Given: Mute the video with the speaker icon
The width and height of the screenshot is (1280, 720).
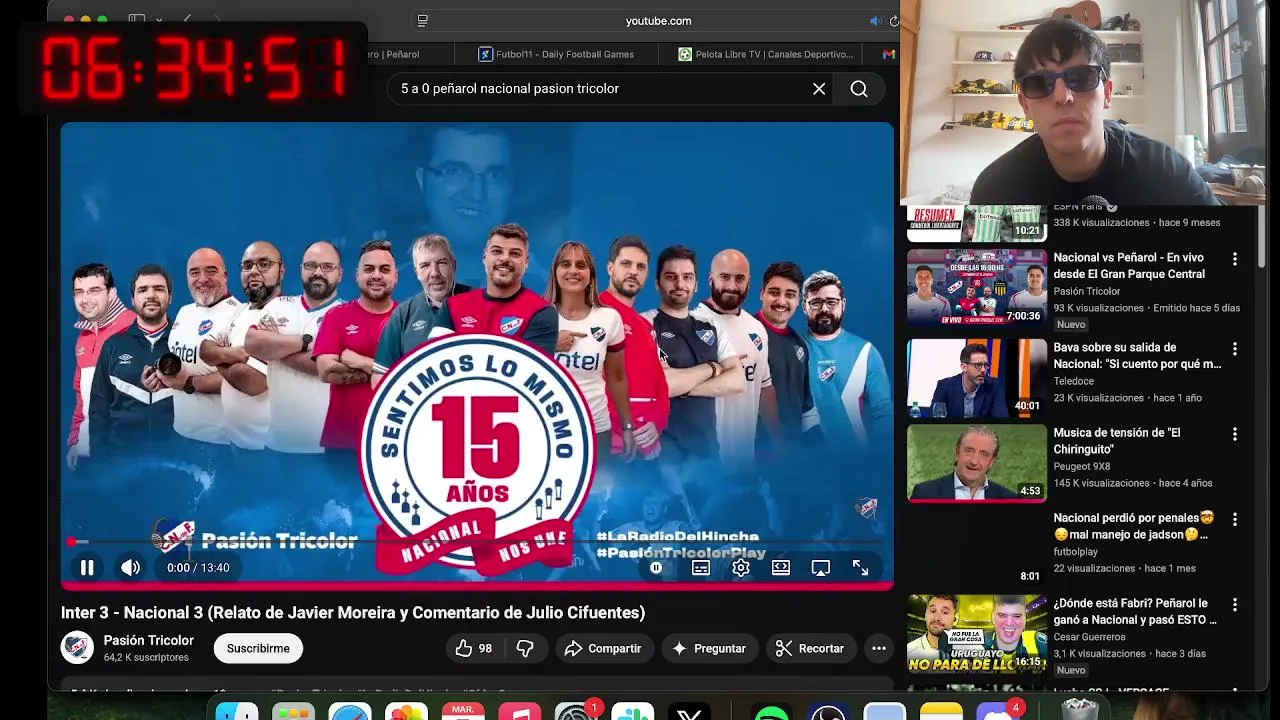Looking at the screenshot, I should tap(130, 567).
